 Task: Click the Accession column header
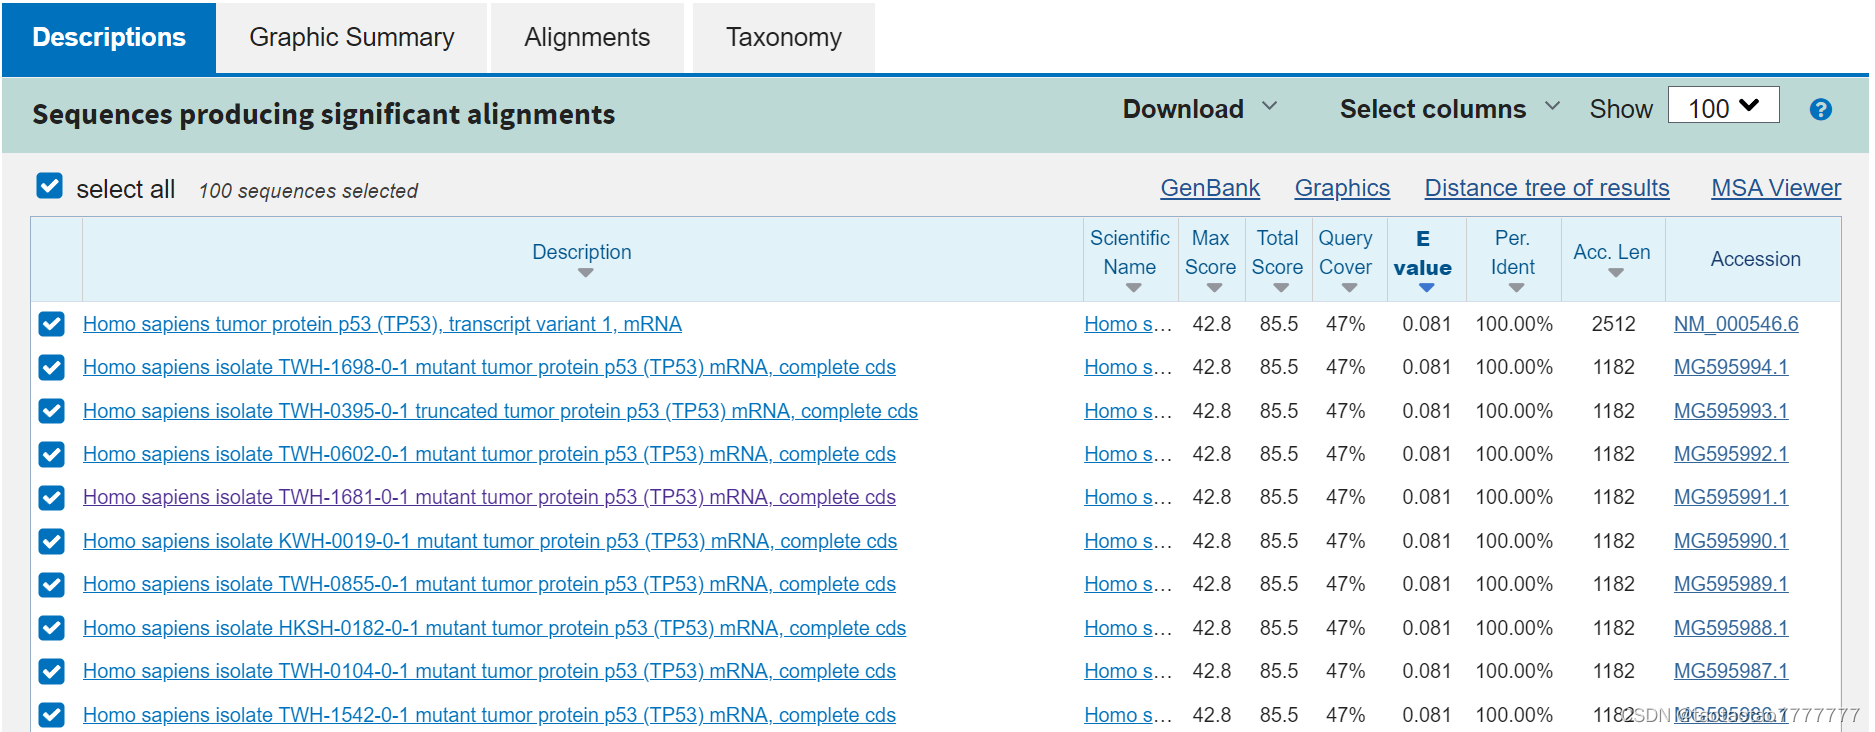pos(1755,259)
